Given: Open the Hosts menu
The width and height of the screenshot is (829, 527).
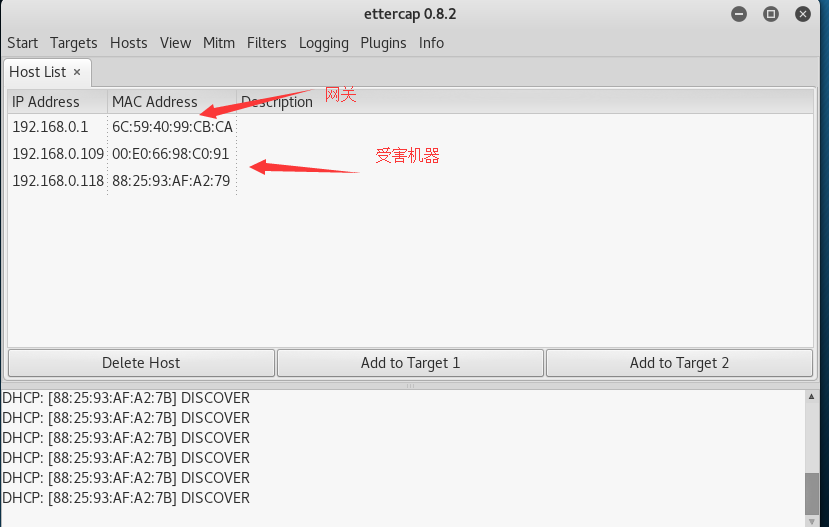Looking at the screenshot, I should point(128,43).
